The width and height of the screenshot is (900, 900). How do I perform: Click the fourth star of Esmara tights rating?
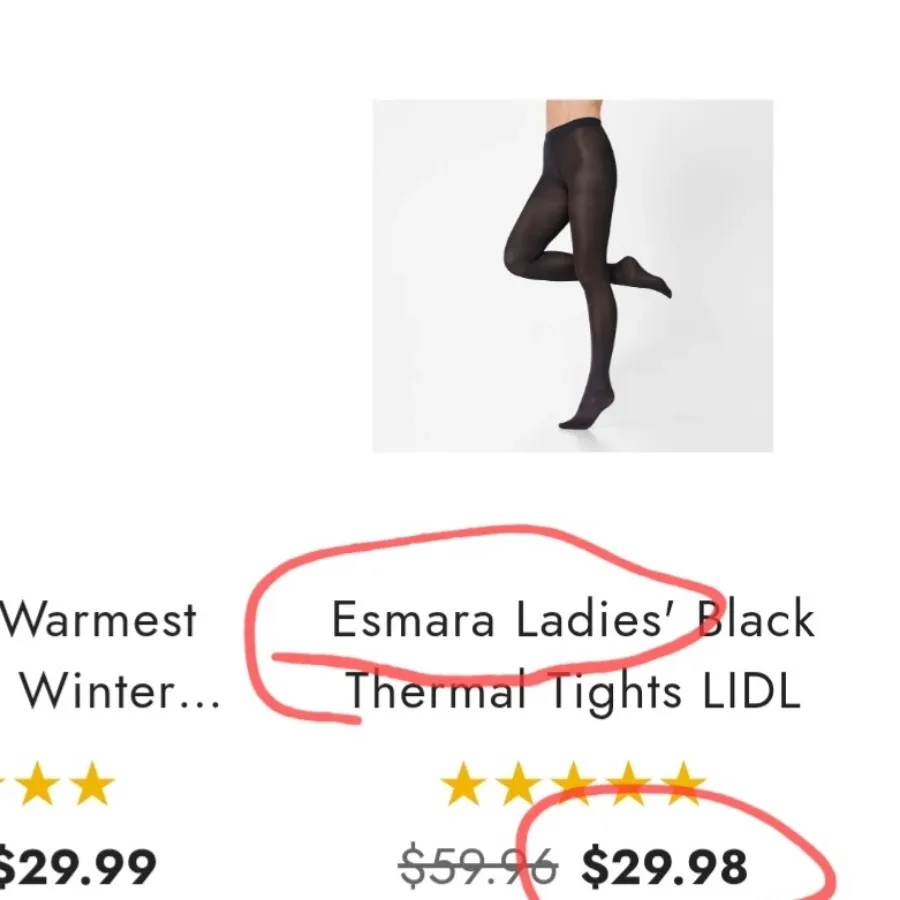pos(628,783)
